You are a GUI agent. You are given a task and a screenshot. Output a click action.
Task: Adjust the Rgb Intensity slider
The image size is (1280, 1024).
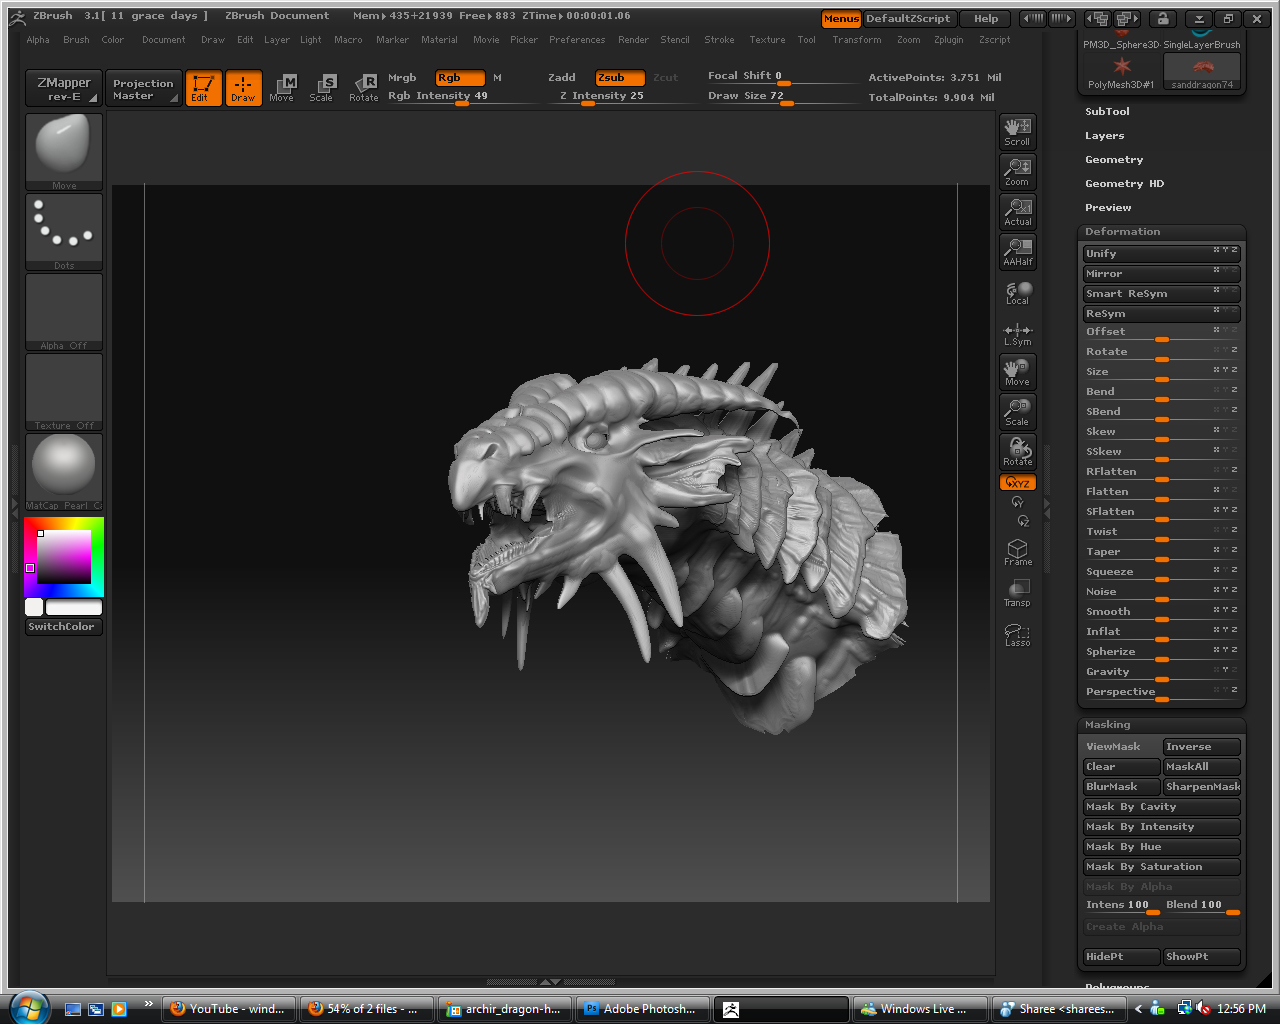click(460, 97)
